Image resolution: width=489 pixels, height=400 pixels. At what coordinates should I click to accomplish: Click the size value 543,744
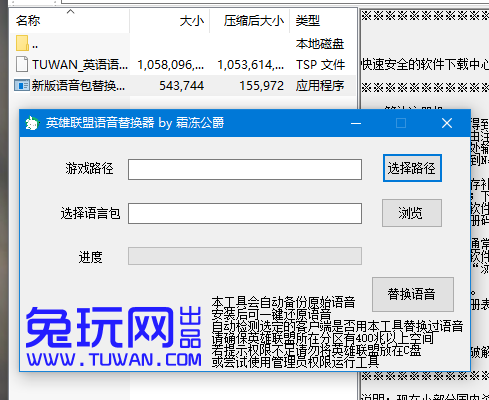click(181, 86)
